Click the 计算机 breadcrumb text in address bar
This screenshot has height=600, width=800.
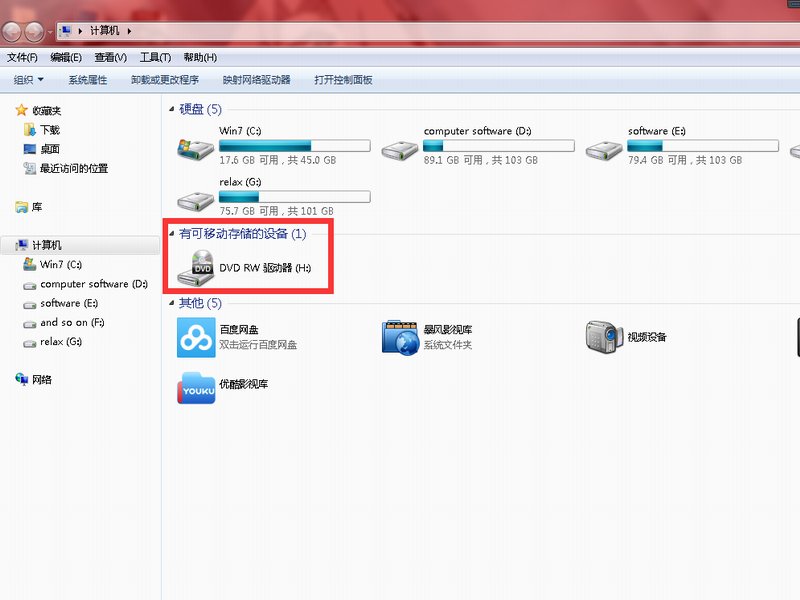coord(105,31)
